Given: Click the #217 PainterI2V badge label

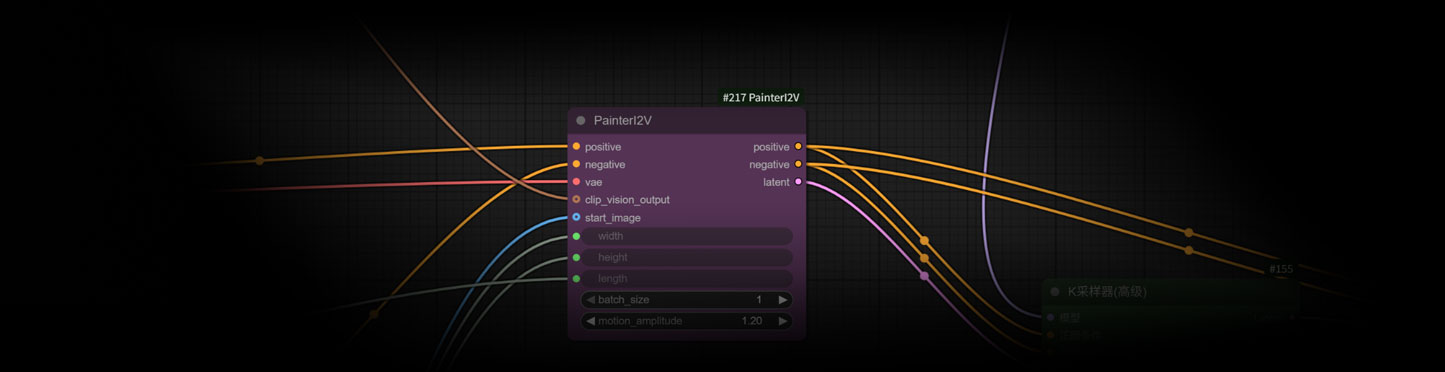Looking at the screenshot, I should coord(761,98).
